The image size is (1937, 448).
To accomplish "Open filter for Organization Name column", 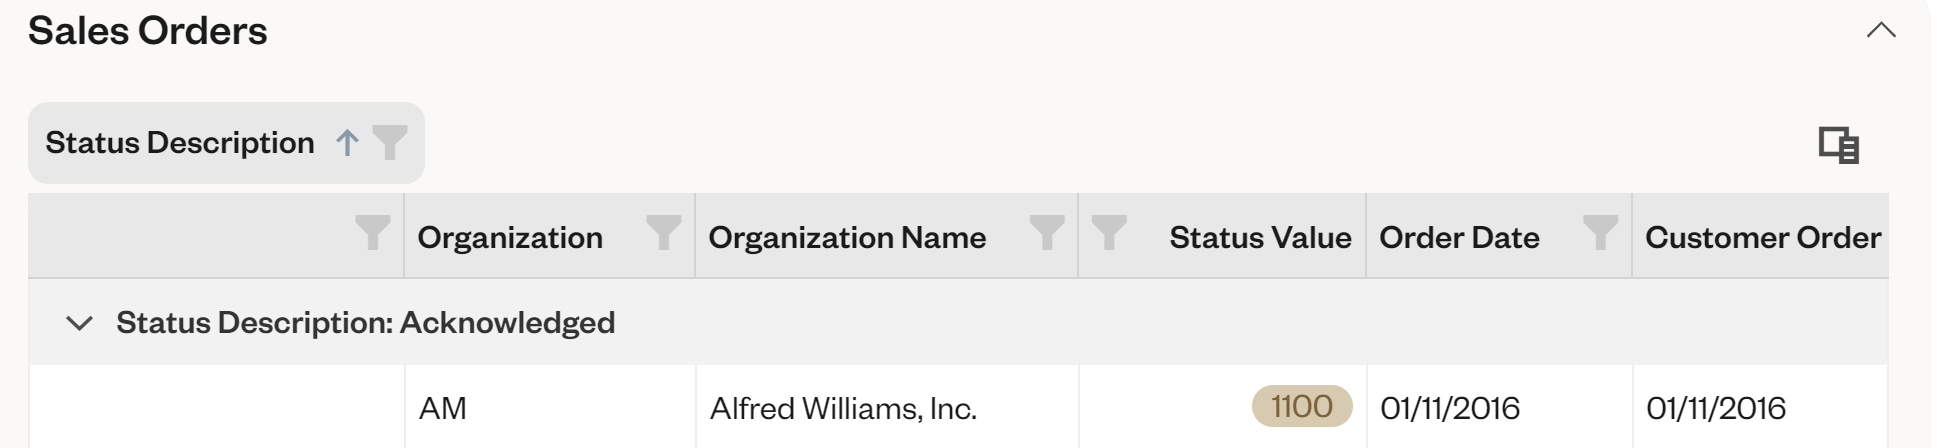I will pyautogui.click(x=1047, y=232).
